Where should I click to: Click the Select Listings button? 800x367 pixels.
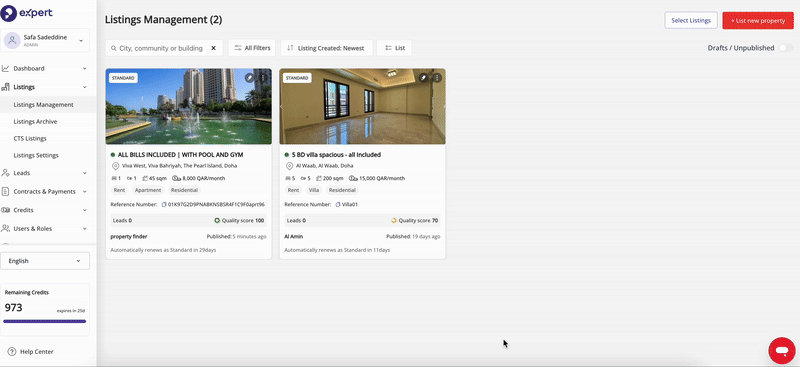[691, 20]
